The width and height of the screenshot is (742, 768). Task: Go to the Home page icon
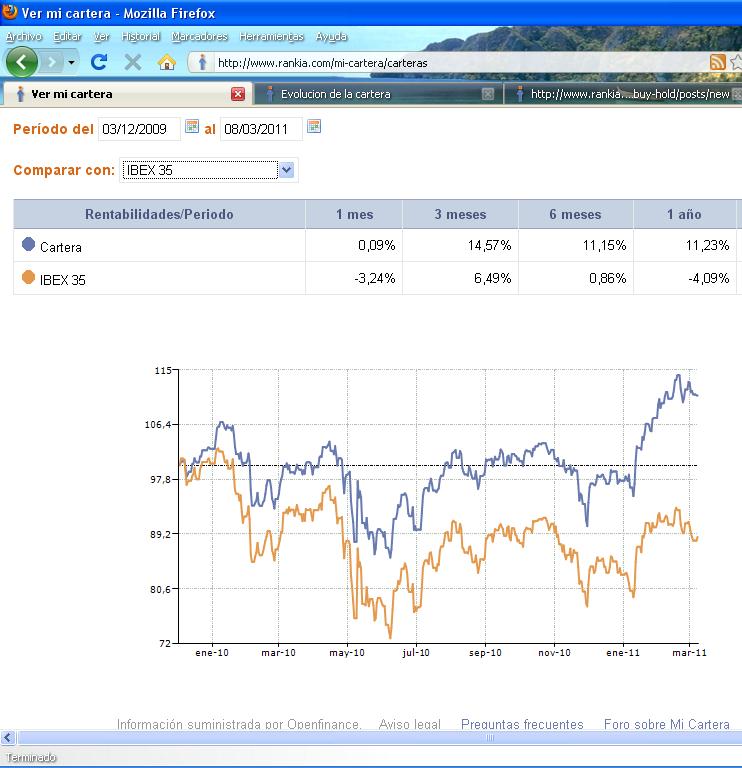click(x=167, y=62)
